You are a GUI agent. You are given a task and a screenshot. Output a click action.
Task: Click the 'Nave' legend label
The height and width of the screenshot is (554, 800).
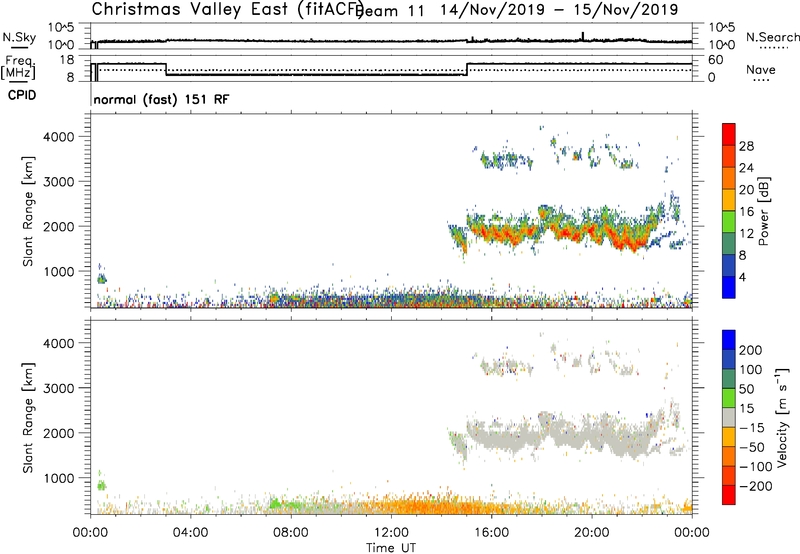point(761,69)
